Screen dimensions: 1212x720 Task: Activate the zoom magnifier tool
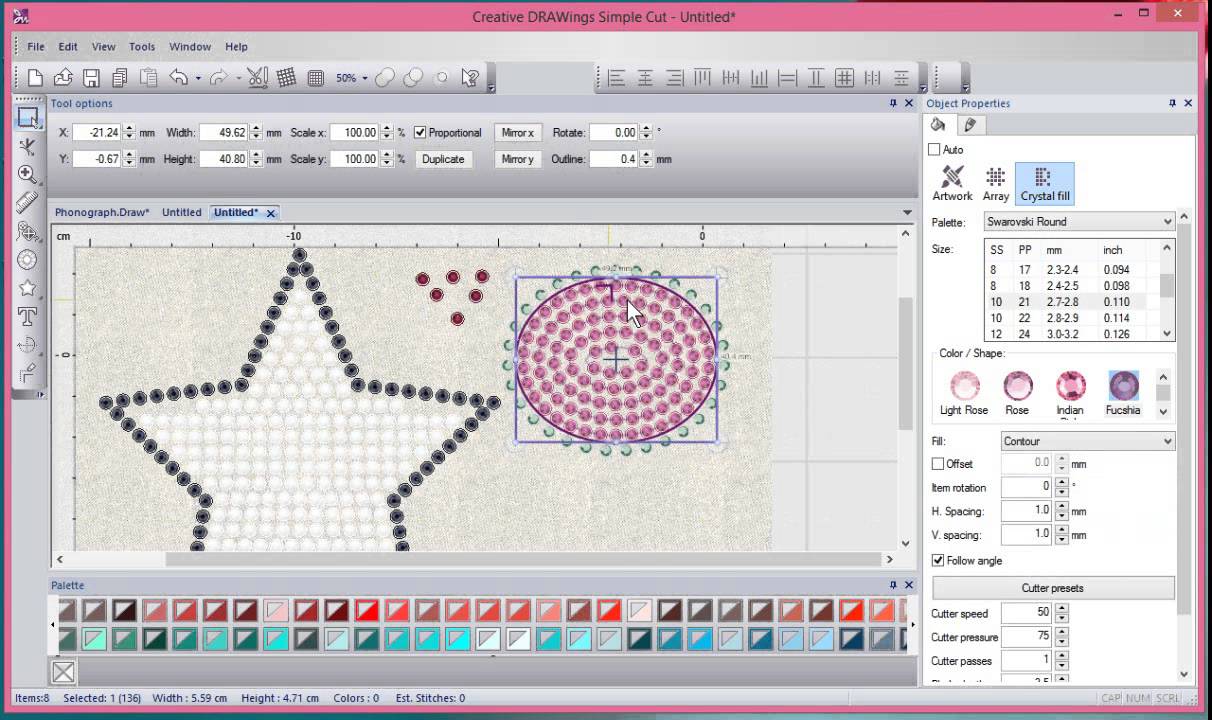pos(27,174)
